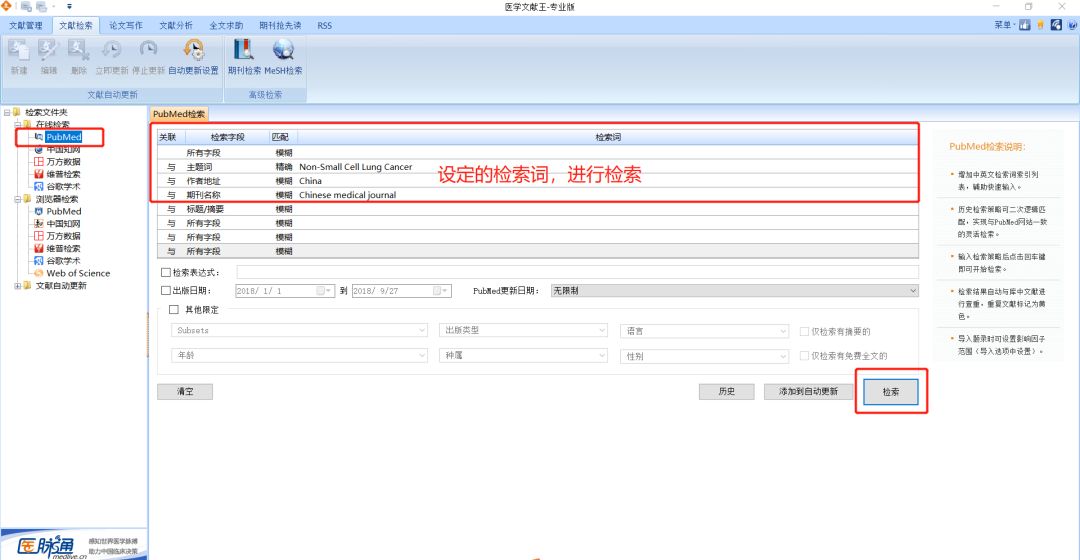
Task: Click second quick access toolbar icon
Action: pos(41,7)
